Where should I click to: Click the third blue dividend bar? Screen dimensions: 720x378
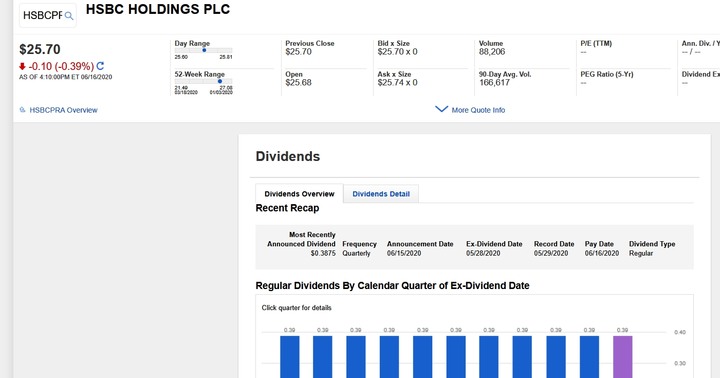[356, 357]
